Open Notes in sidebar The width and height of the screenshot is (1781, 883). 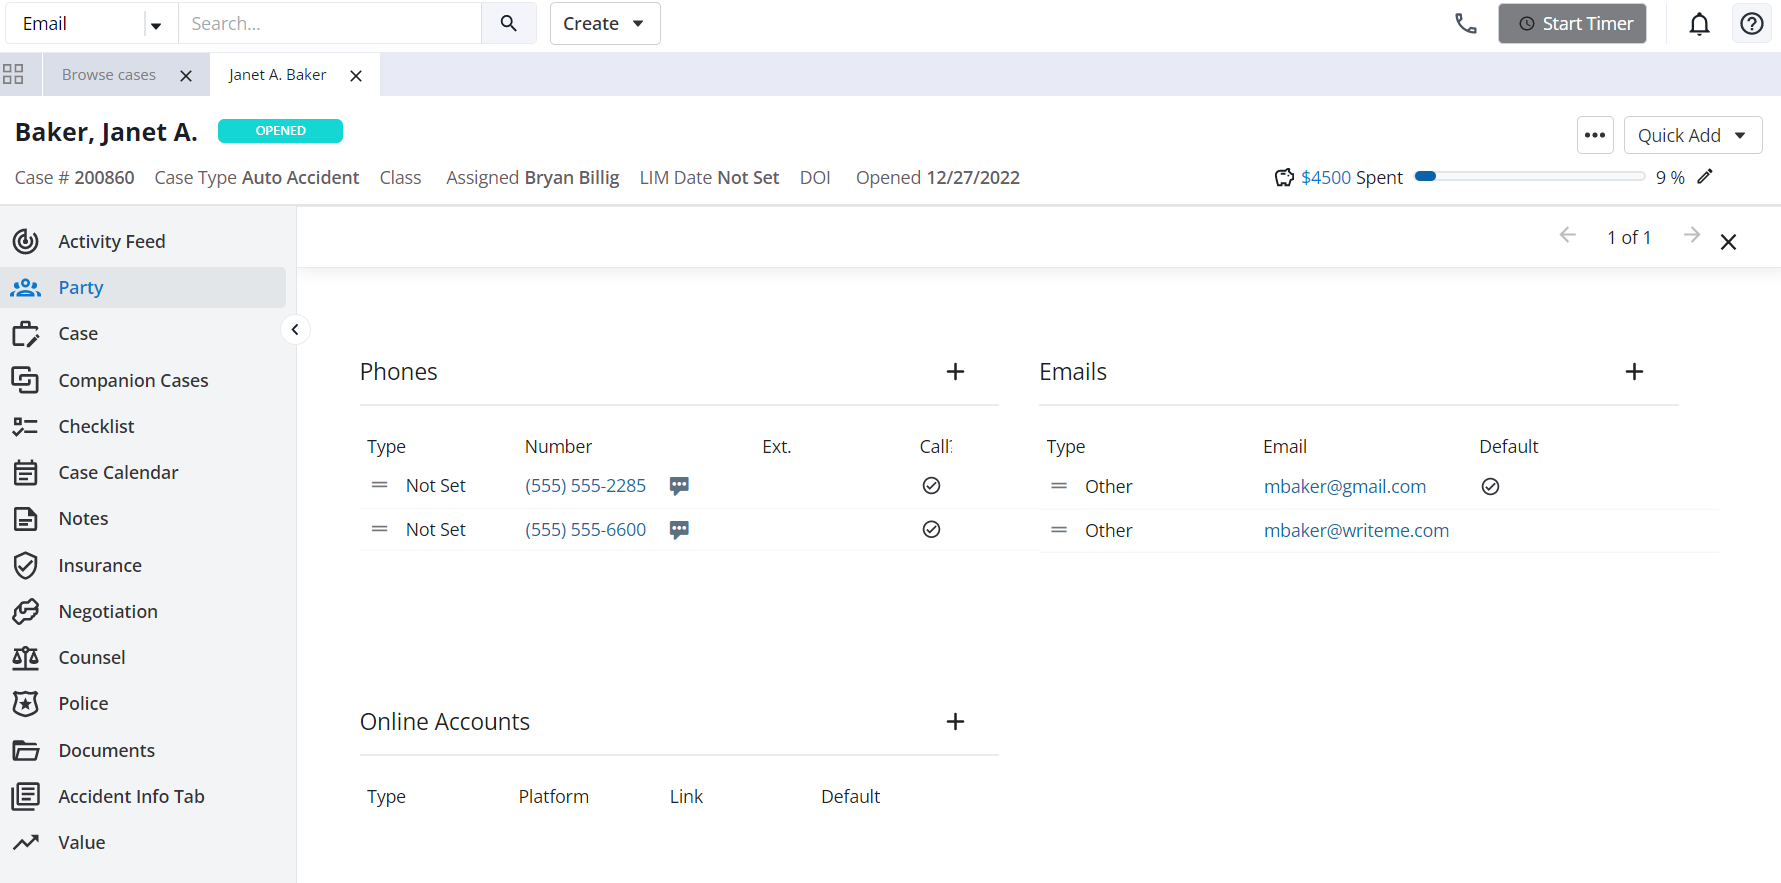pos(144,519)
